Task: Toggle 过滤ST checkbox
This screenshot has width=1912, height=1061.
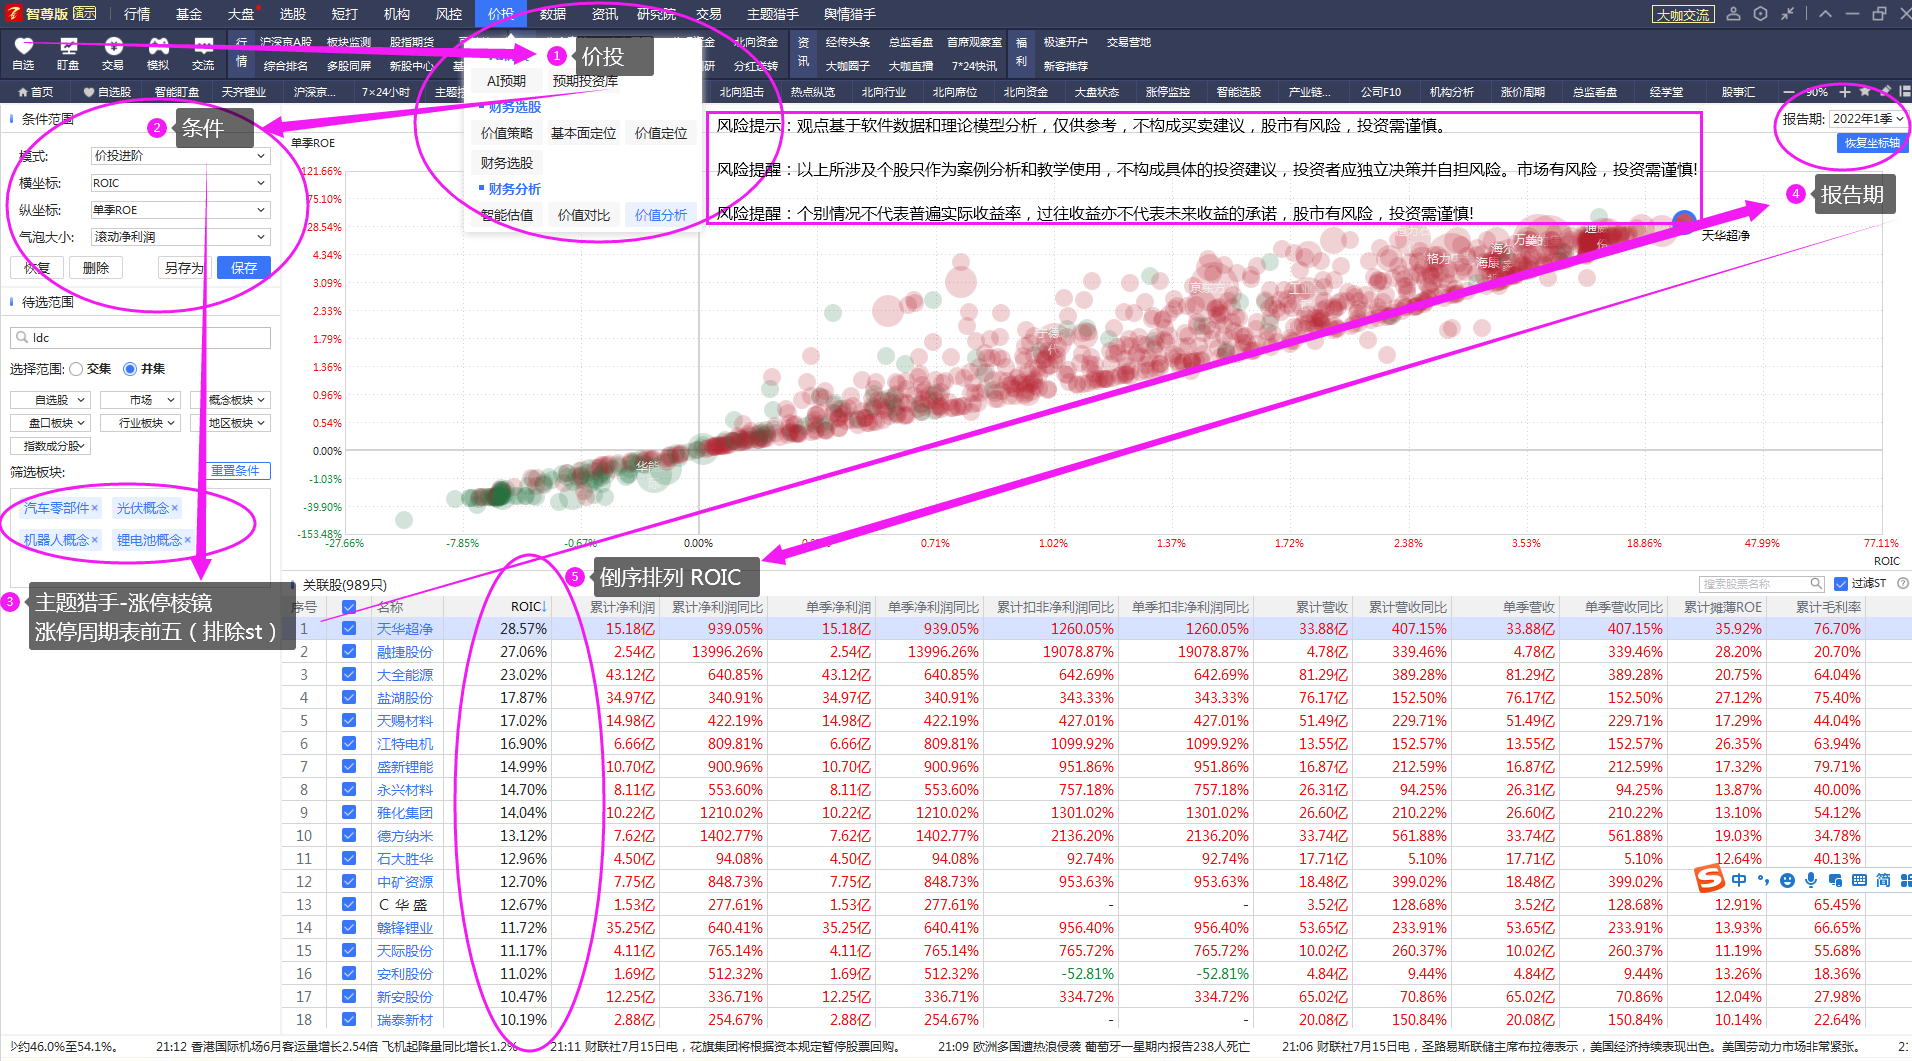Action: coord(1841,584)
